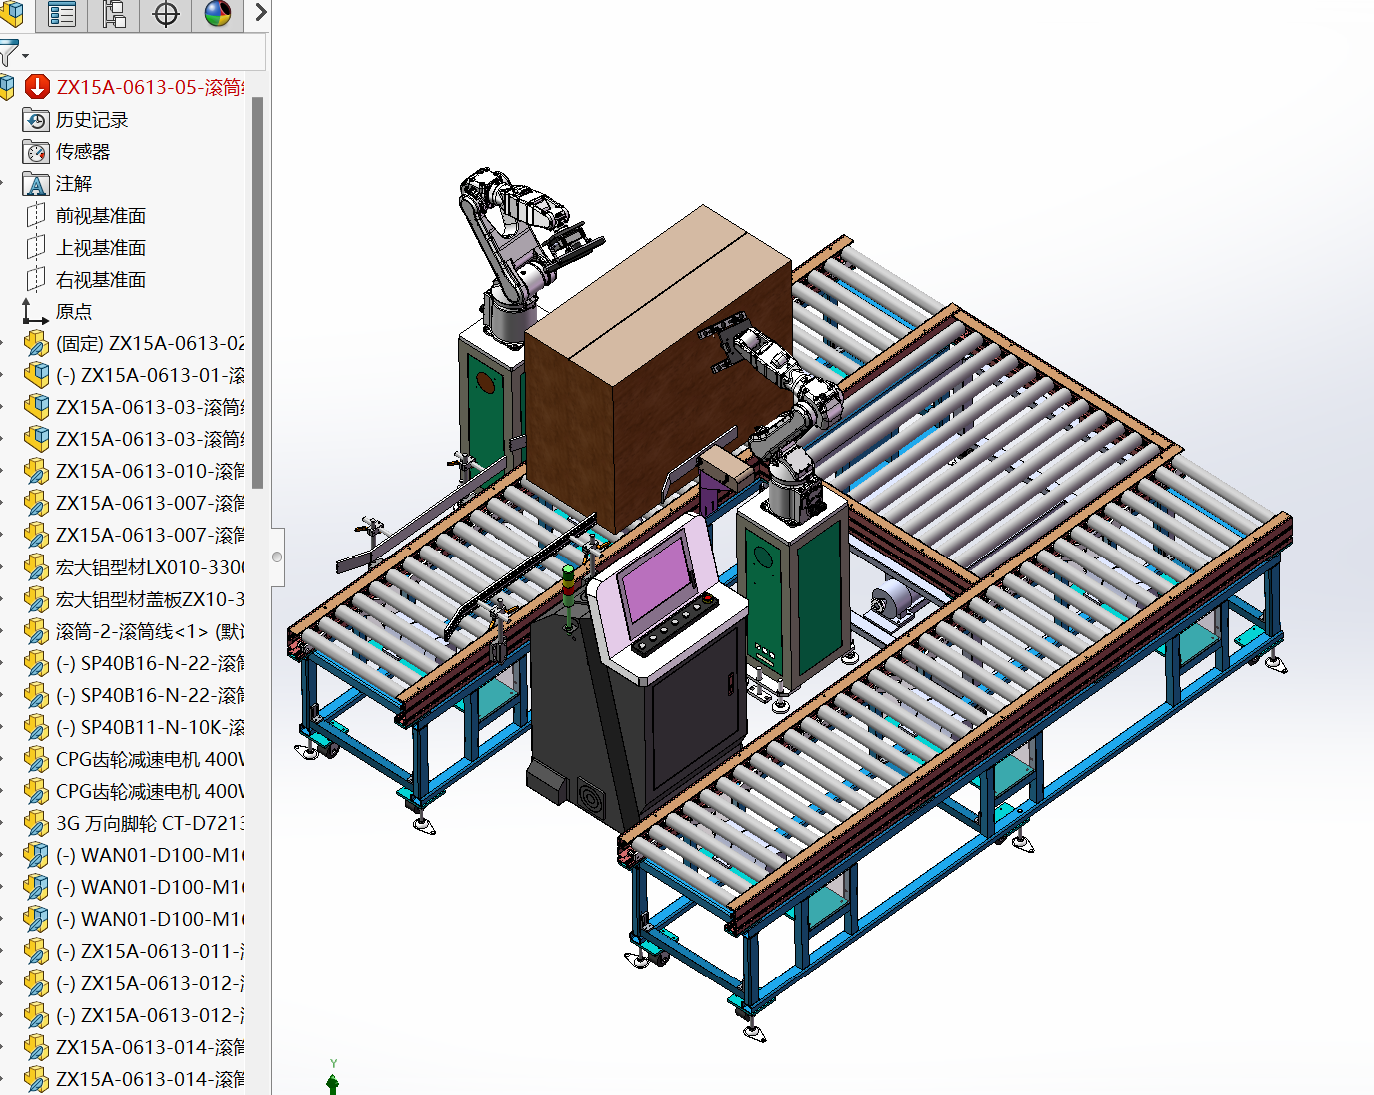Click the 注解 annotations folder icon
The width and height of the screenshot is (1374, 1095).
[x=36, y=184]
